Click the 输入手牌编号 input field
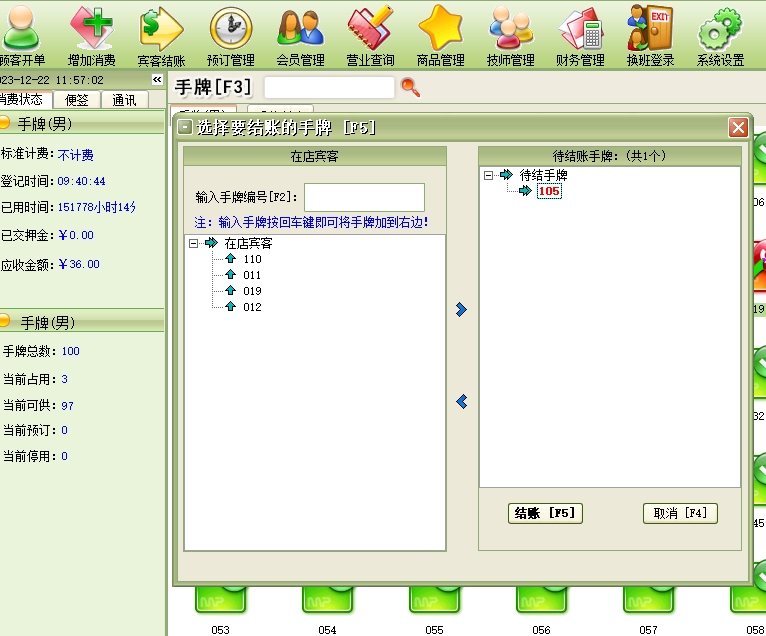 click(x=364, y=197)
